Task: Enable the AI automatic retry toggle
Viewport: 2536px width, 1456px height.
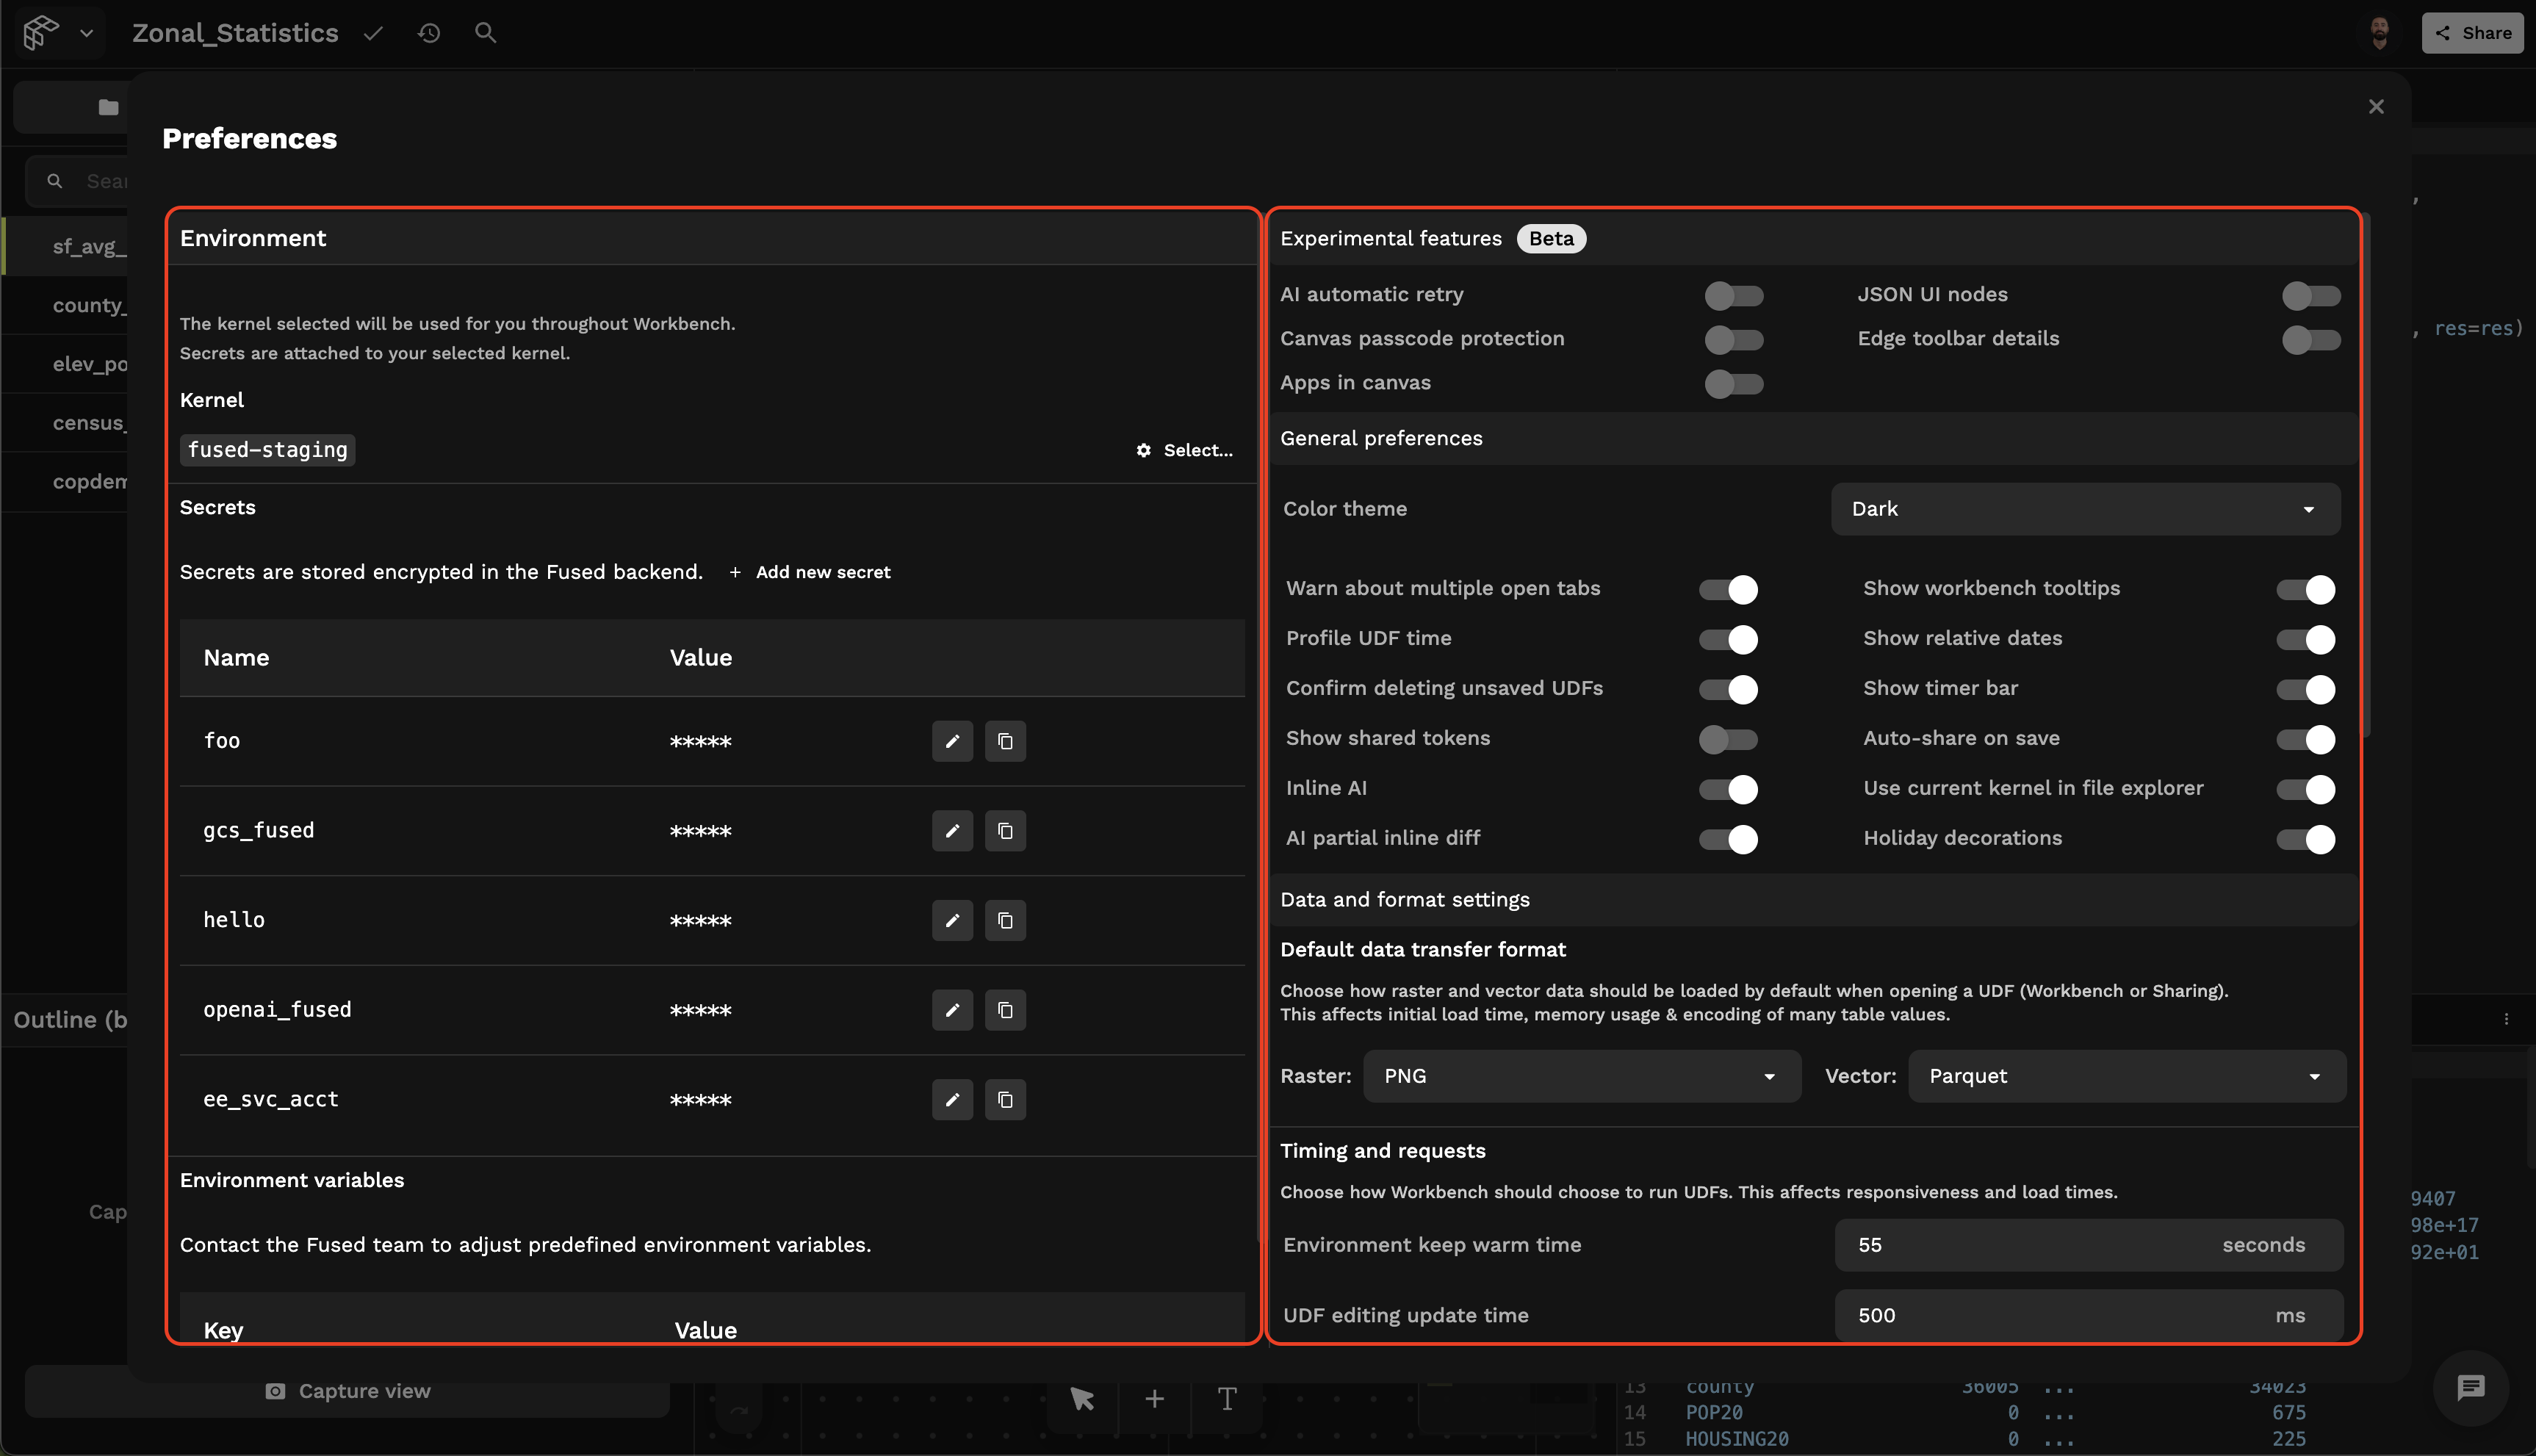Action: [x=1734, y=295]
